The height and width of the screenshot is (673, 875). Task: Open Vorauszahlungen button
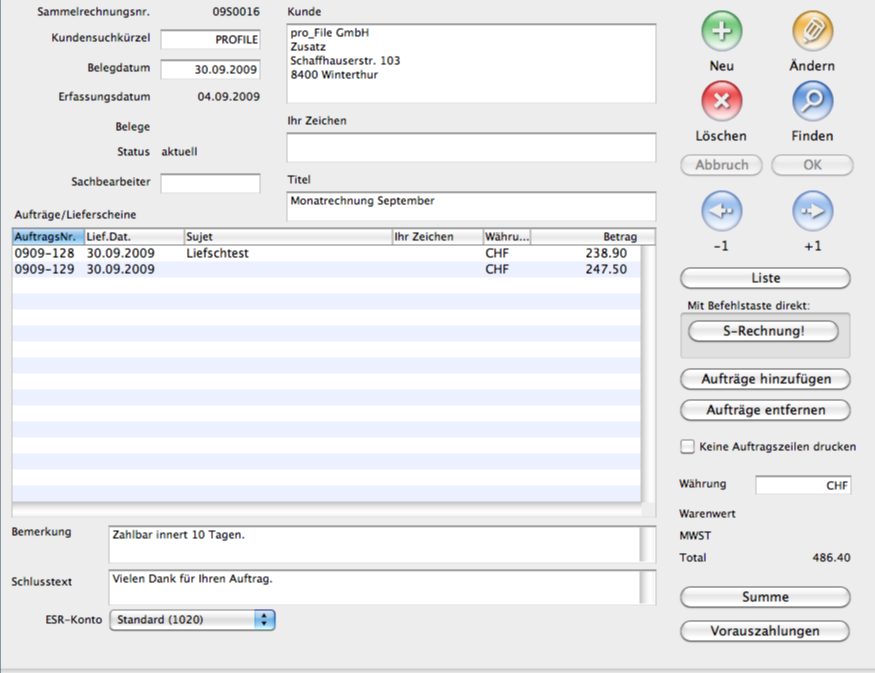coord(765,631)
